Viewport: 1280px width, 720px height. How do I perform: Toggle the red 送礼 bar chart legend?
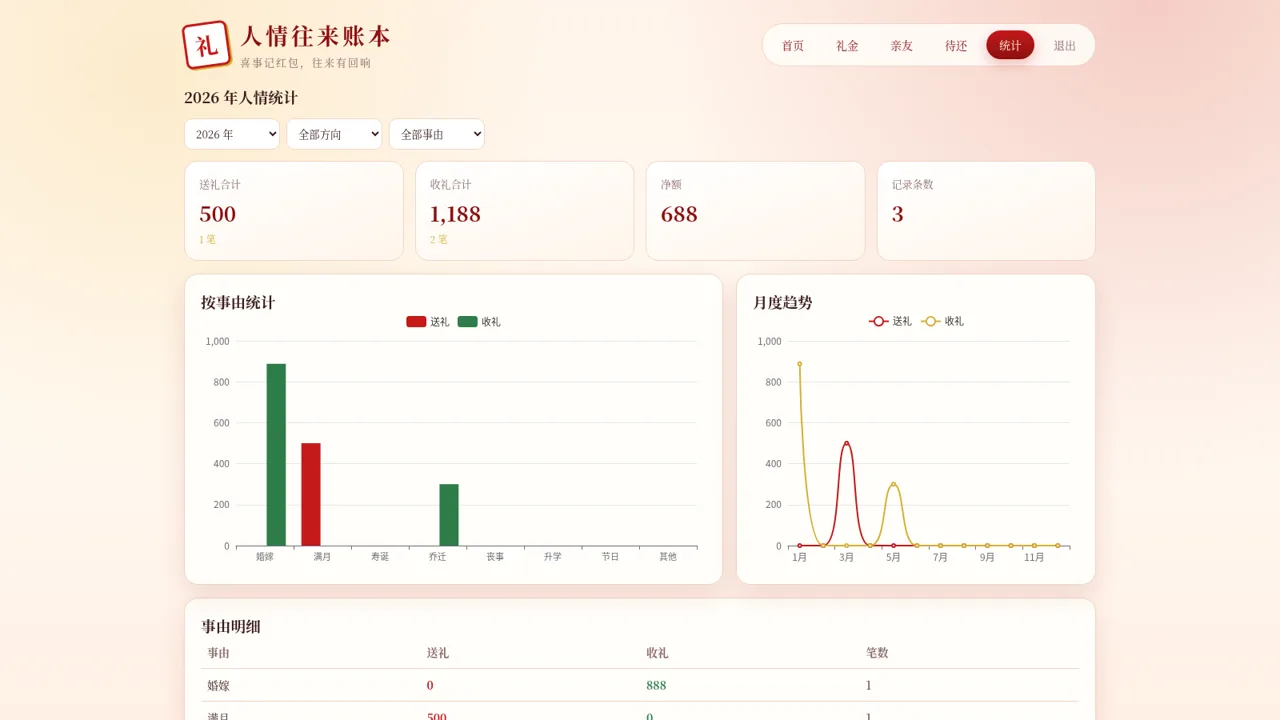pyautogui.click(x=428, y=322)
